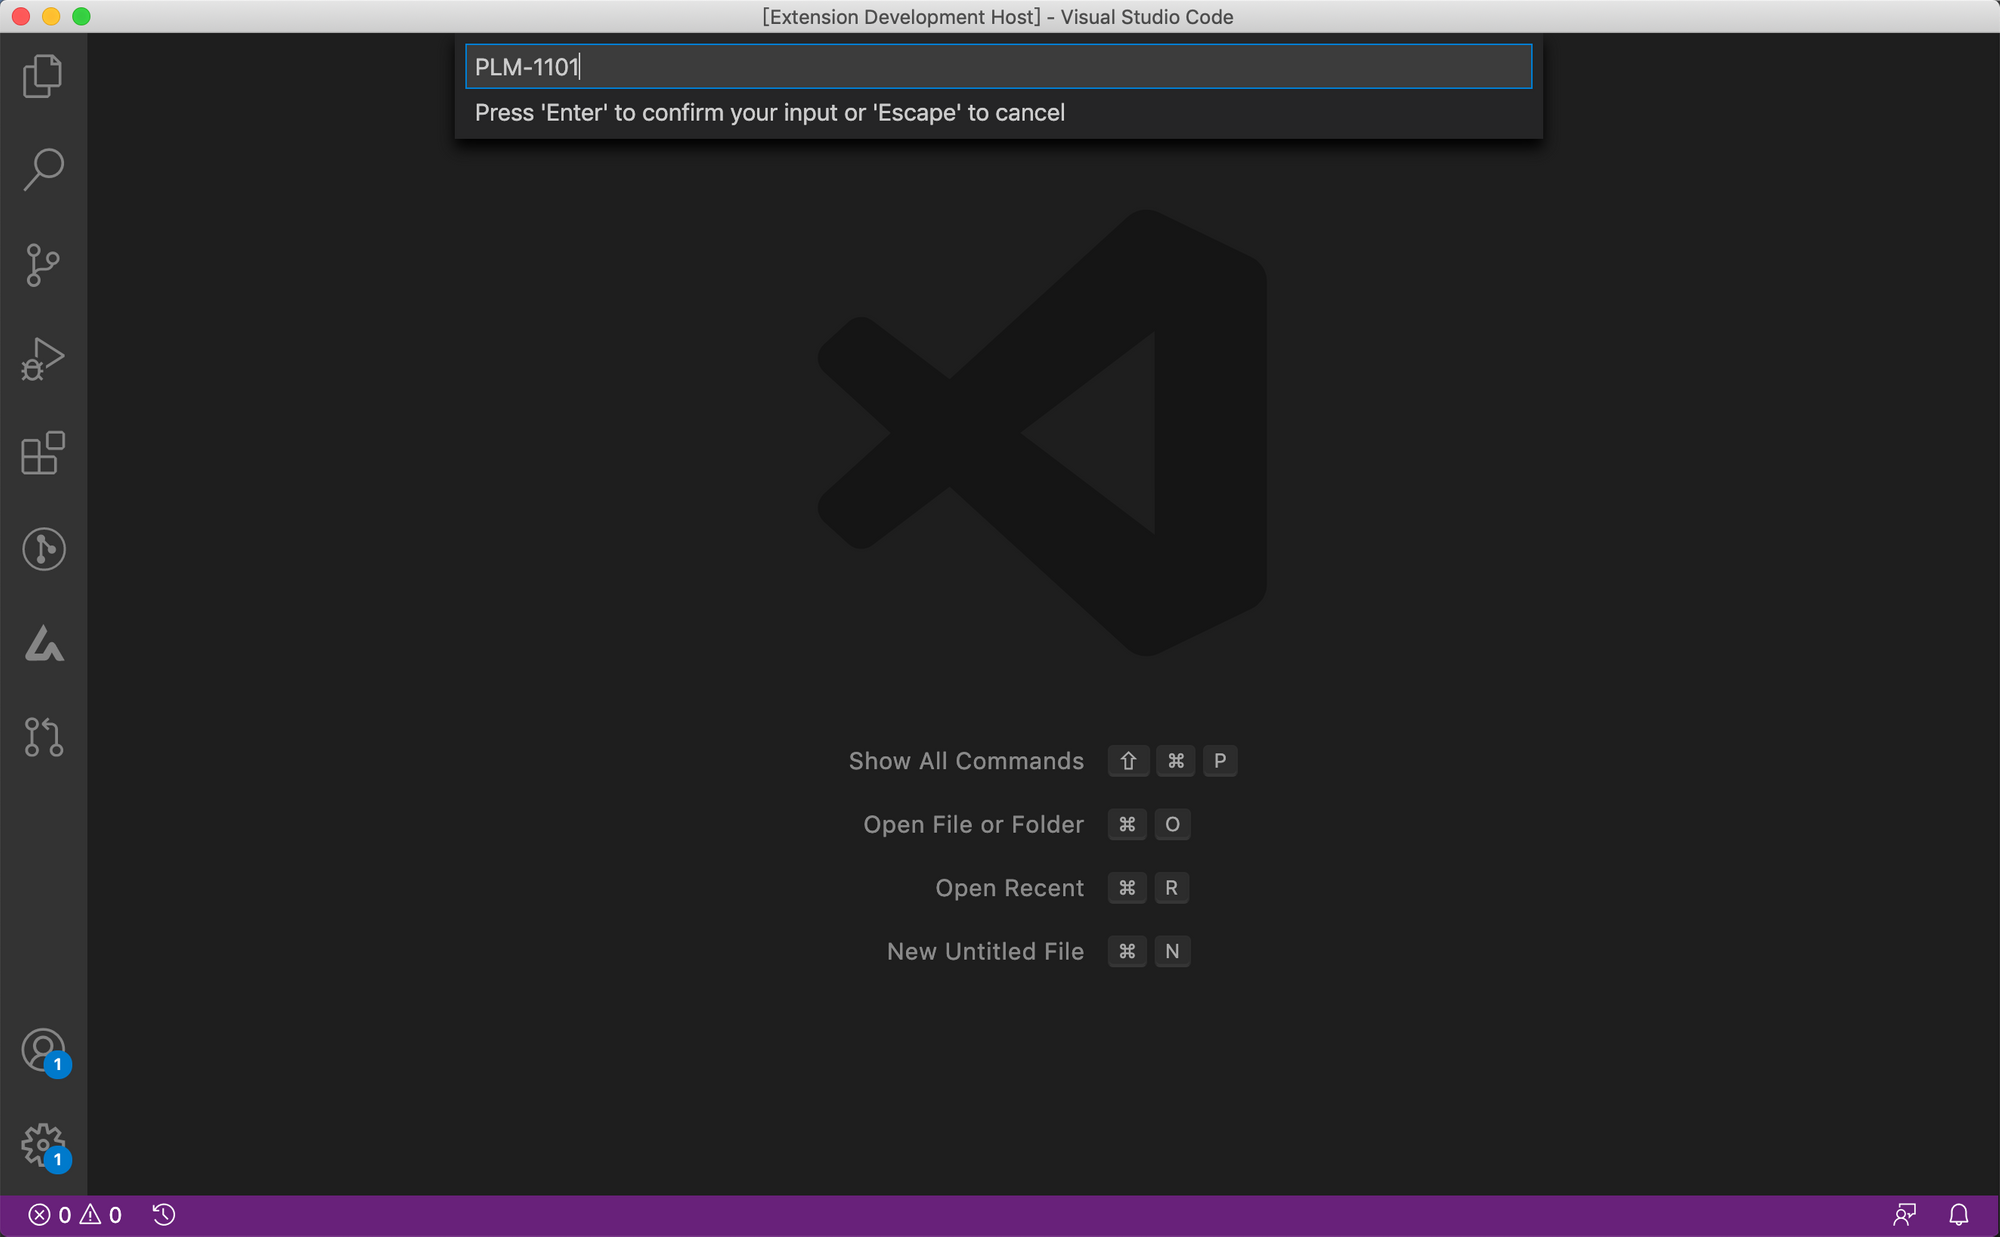This screenshot has height=1237, width=2000.
Task: Open the Explorer view in activity bar
Action: pyautogui.click(x=43, y=76)
